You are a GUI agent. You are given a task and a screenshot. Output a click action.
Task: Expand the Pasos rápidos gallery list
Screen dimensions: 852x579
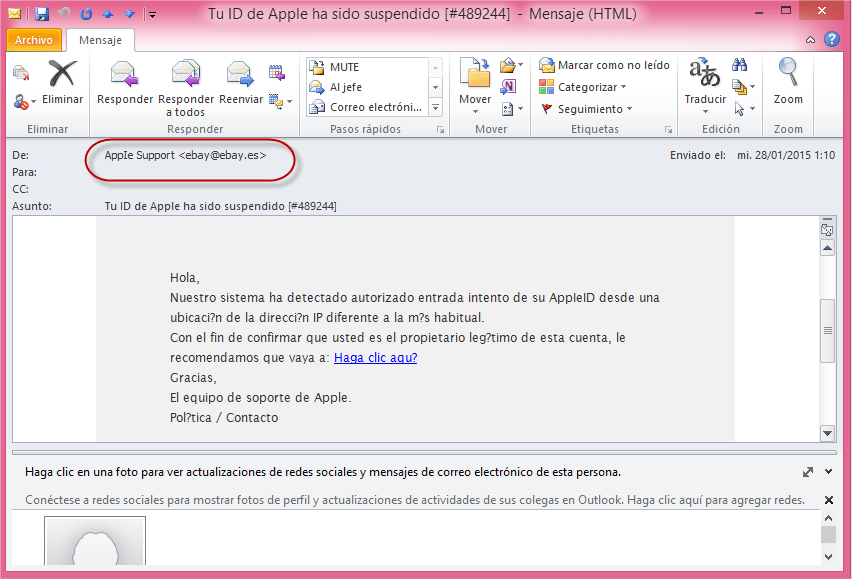435,108
